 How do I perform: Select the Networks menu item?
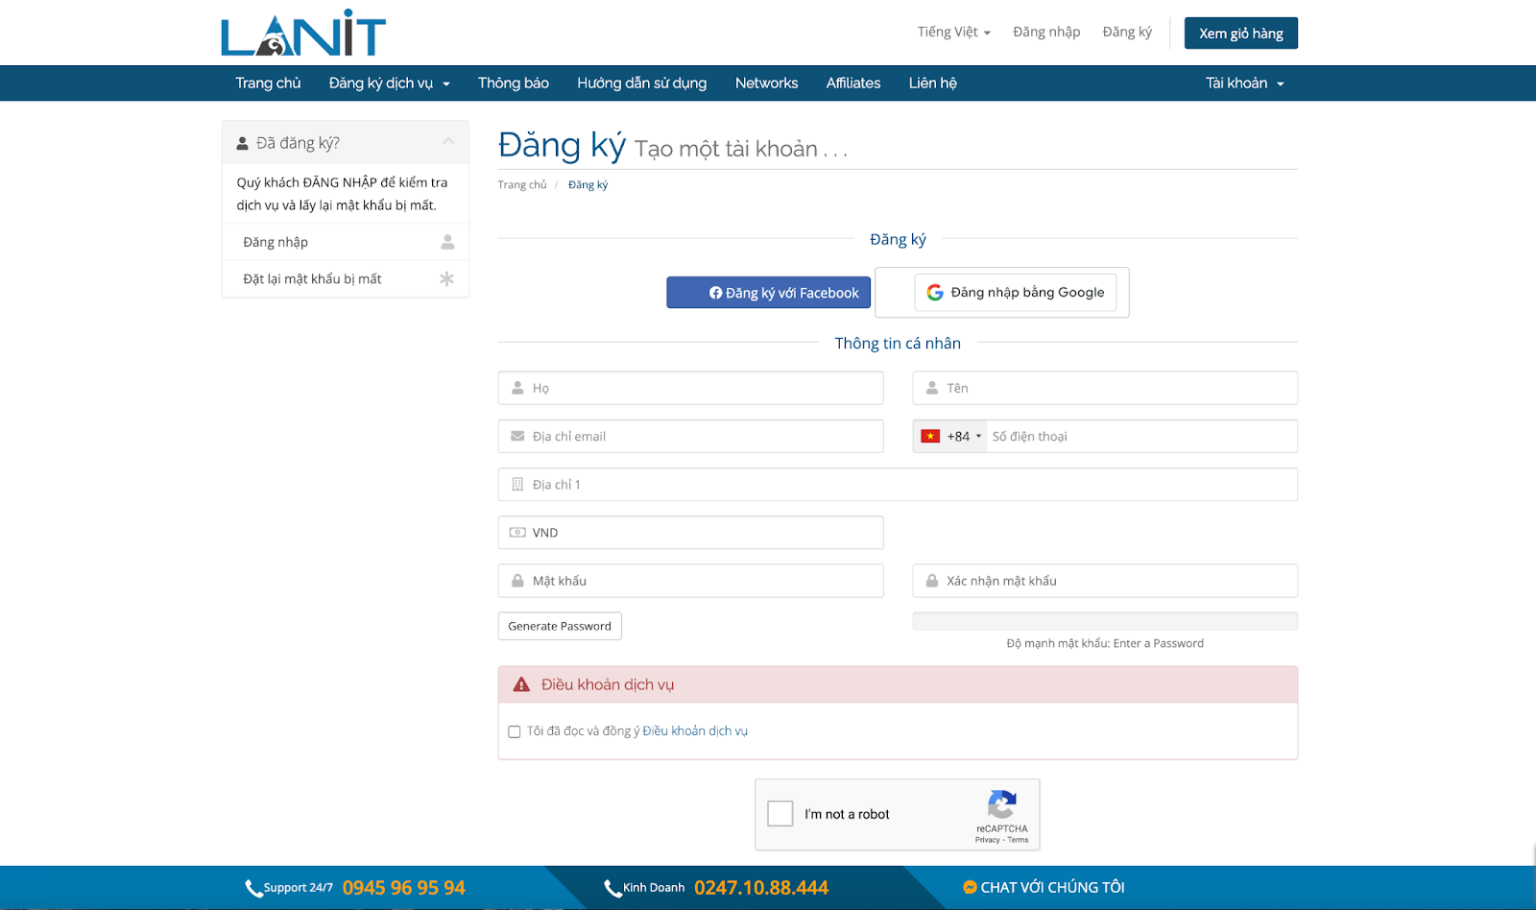coord(766,83)
